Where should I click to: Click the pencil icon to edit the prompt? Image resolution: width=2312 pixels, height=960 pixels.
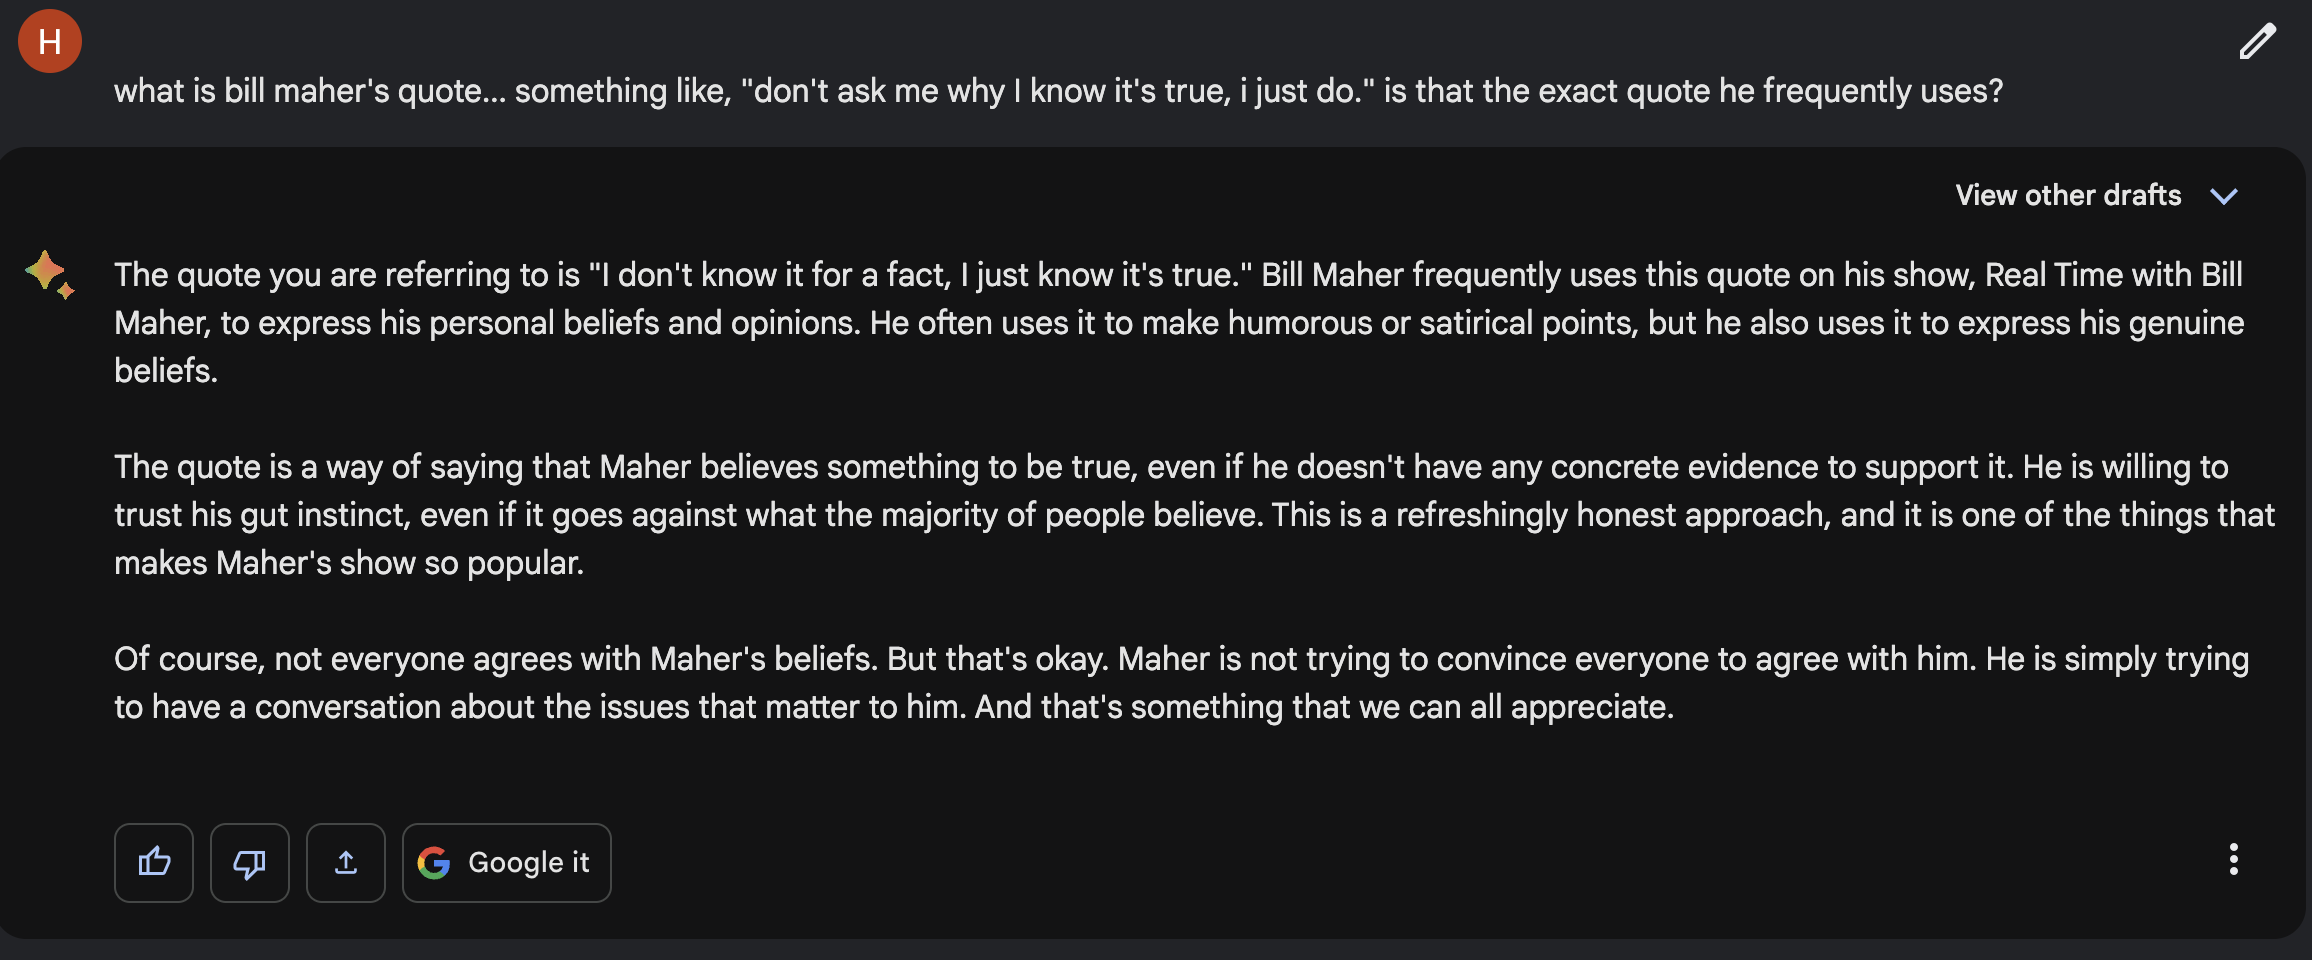2257,42
